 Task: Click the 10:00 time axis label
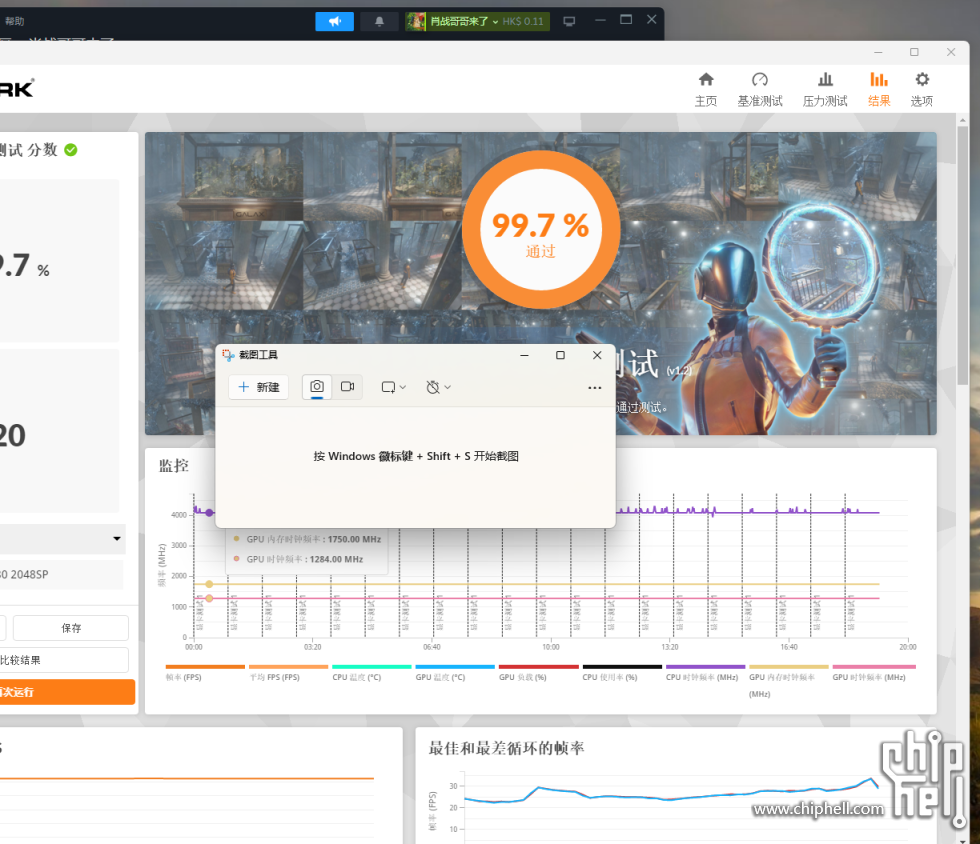pos(551,647)
